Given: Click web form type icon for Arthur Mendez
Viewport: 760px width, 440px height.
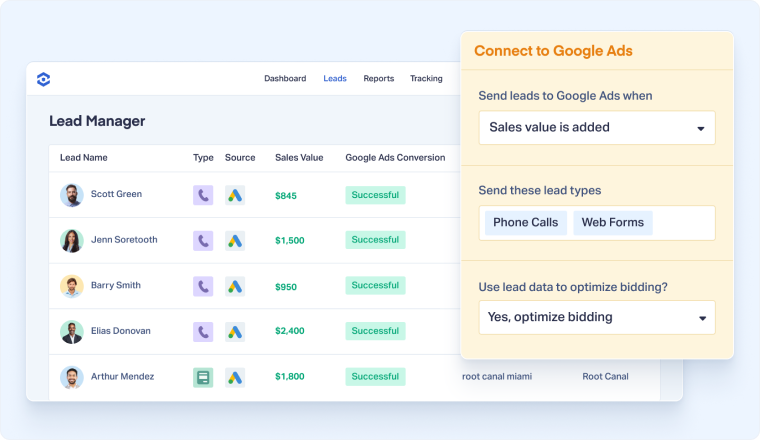Looking at the screenshot, I should (x=203, y=377).
